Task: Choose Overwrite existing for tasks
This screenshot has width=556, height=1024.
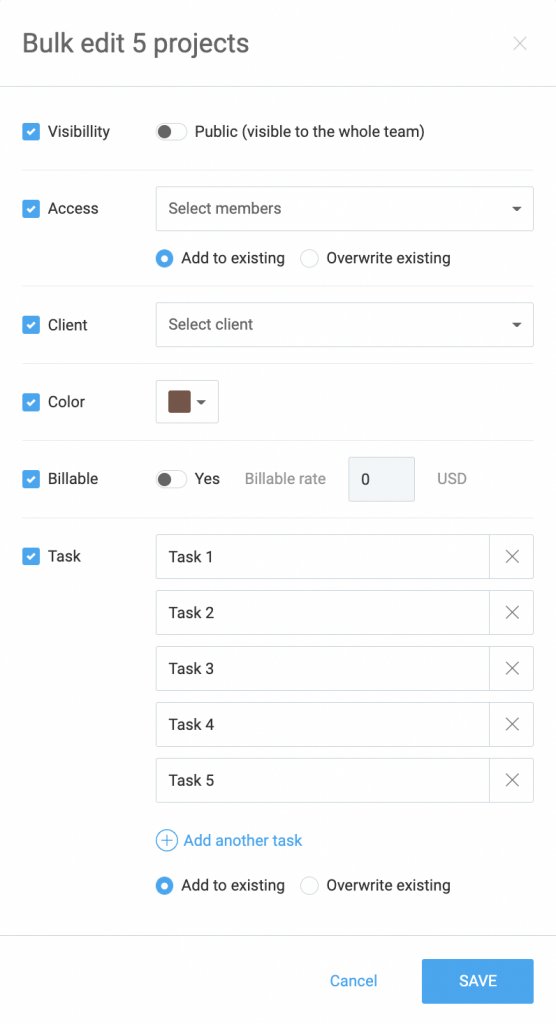Action: click(309, 886)
